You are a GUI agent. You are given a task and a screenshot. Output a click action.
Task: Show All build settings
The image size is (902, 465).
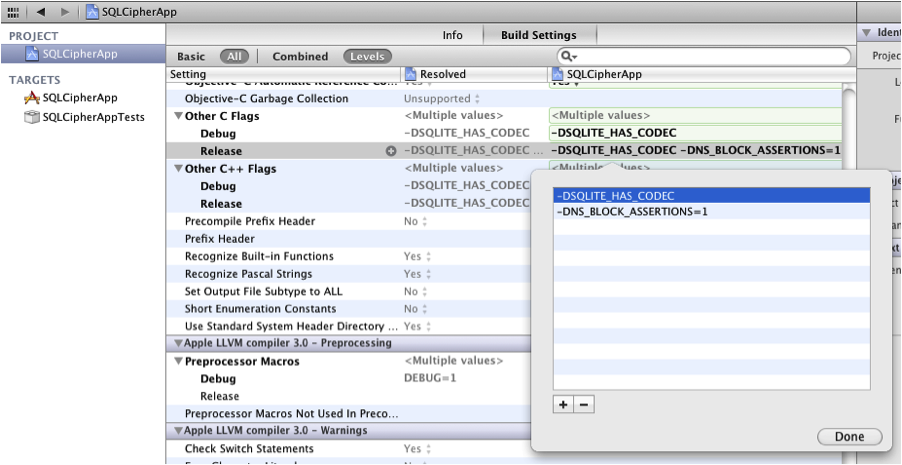(234, 56)
